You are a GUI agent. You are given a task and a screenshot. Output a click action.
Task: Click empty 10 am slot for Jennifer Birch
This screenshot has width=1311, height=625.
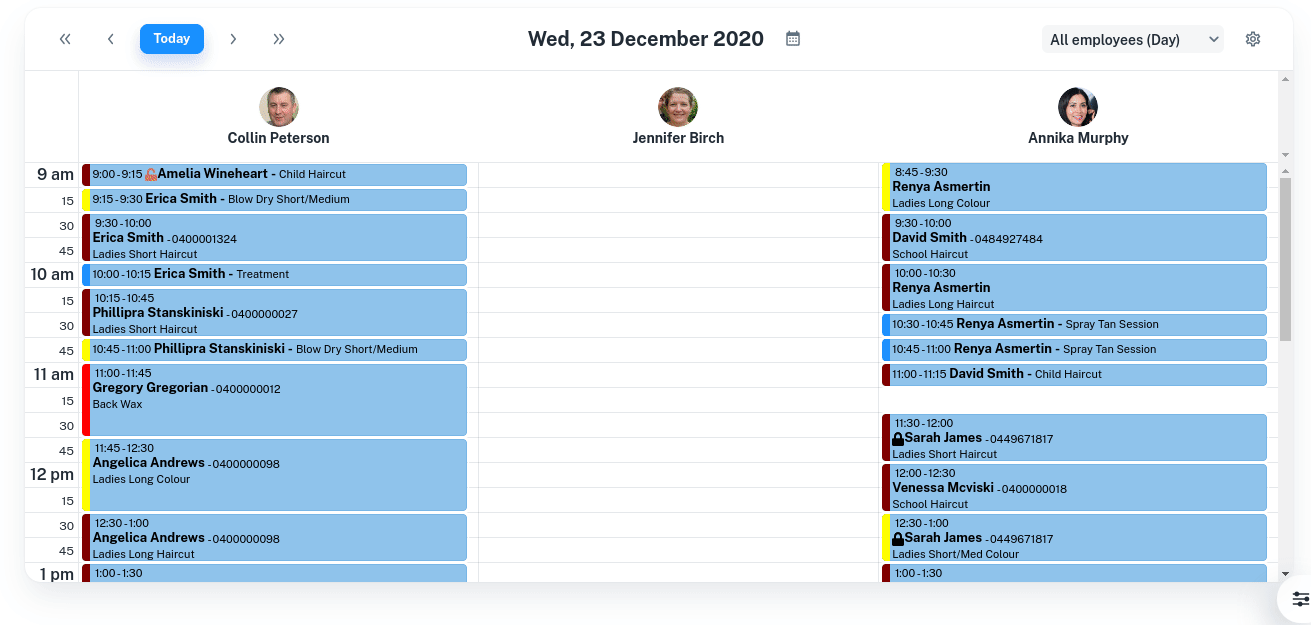tap(678, 275)
